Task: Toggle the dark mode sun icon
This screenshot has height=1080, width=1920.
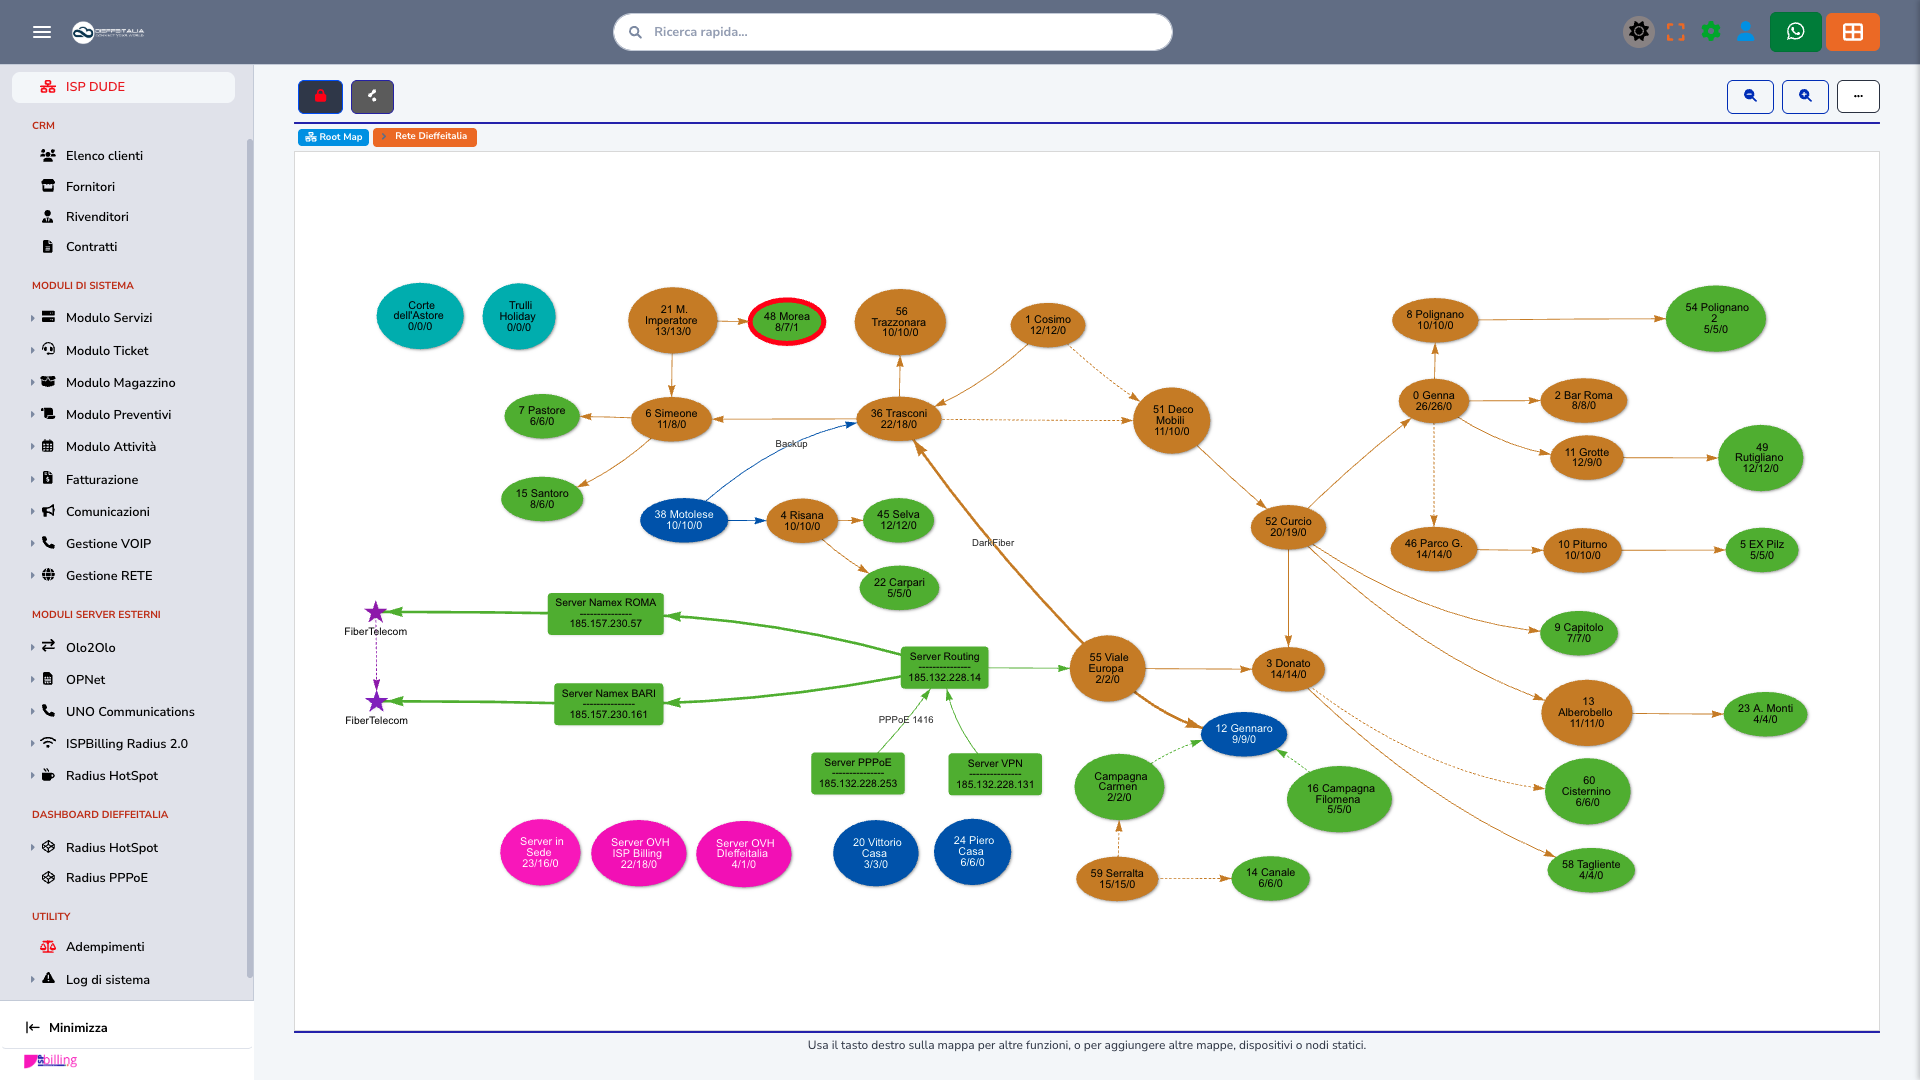Action: click(x=1639, y=32)
